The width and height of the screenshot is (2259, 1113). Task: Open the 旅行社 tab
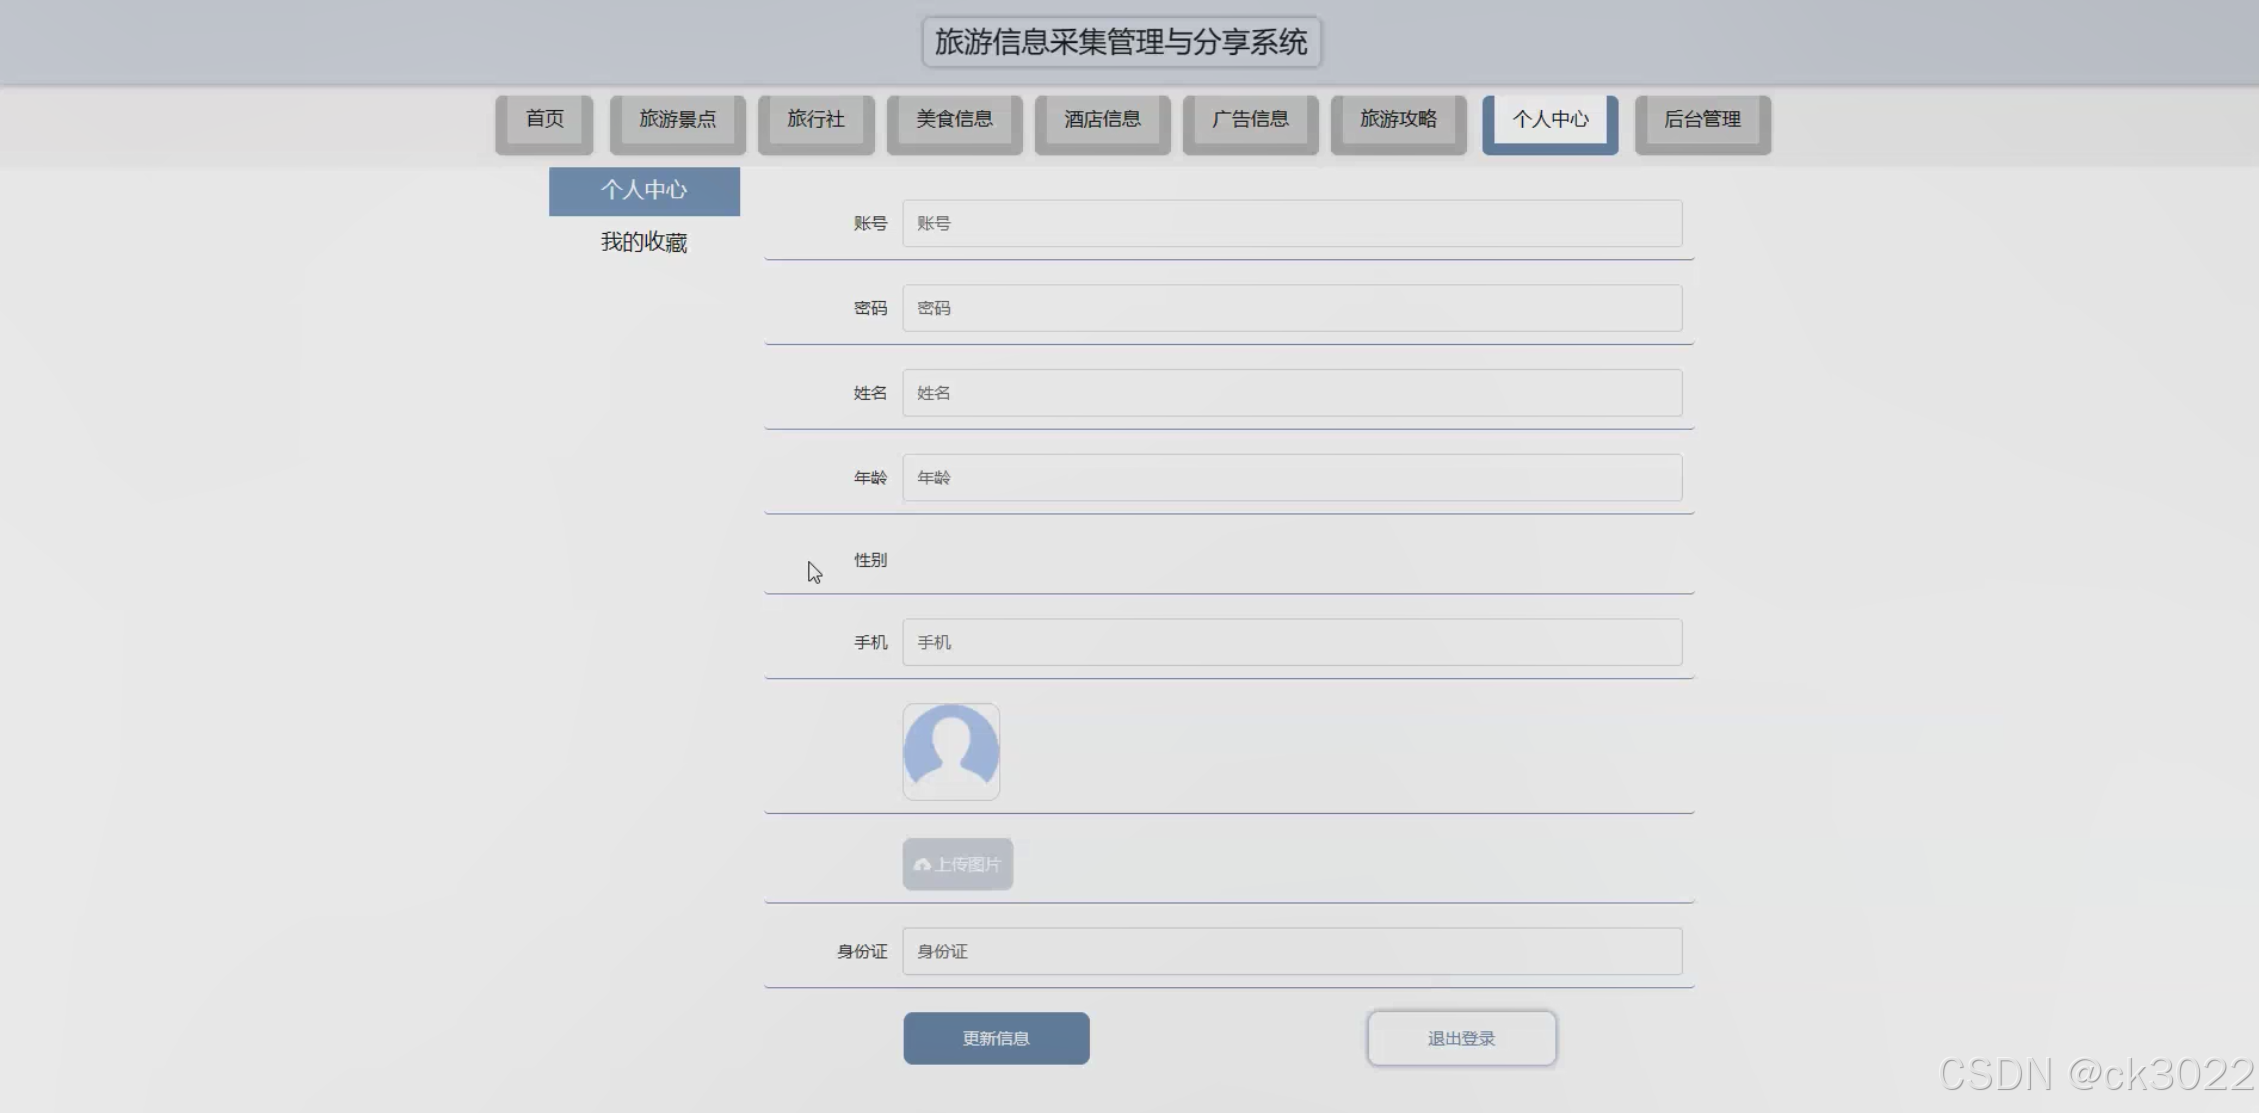tap(815, 120)
